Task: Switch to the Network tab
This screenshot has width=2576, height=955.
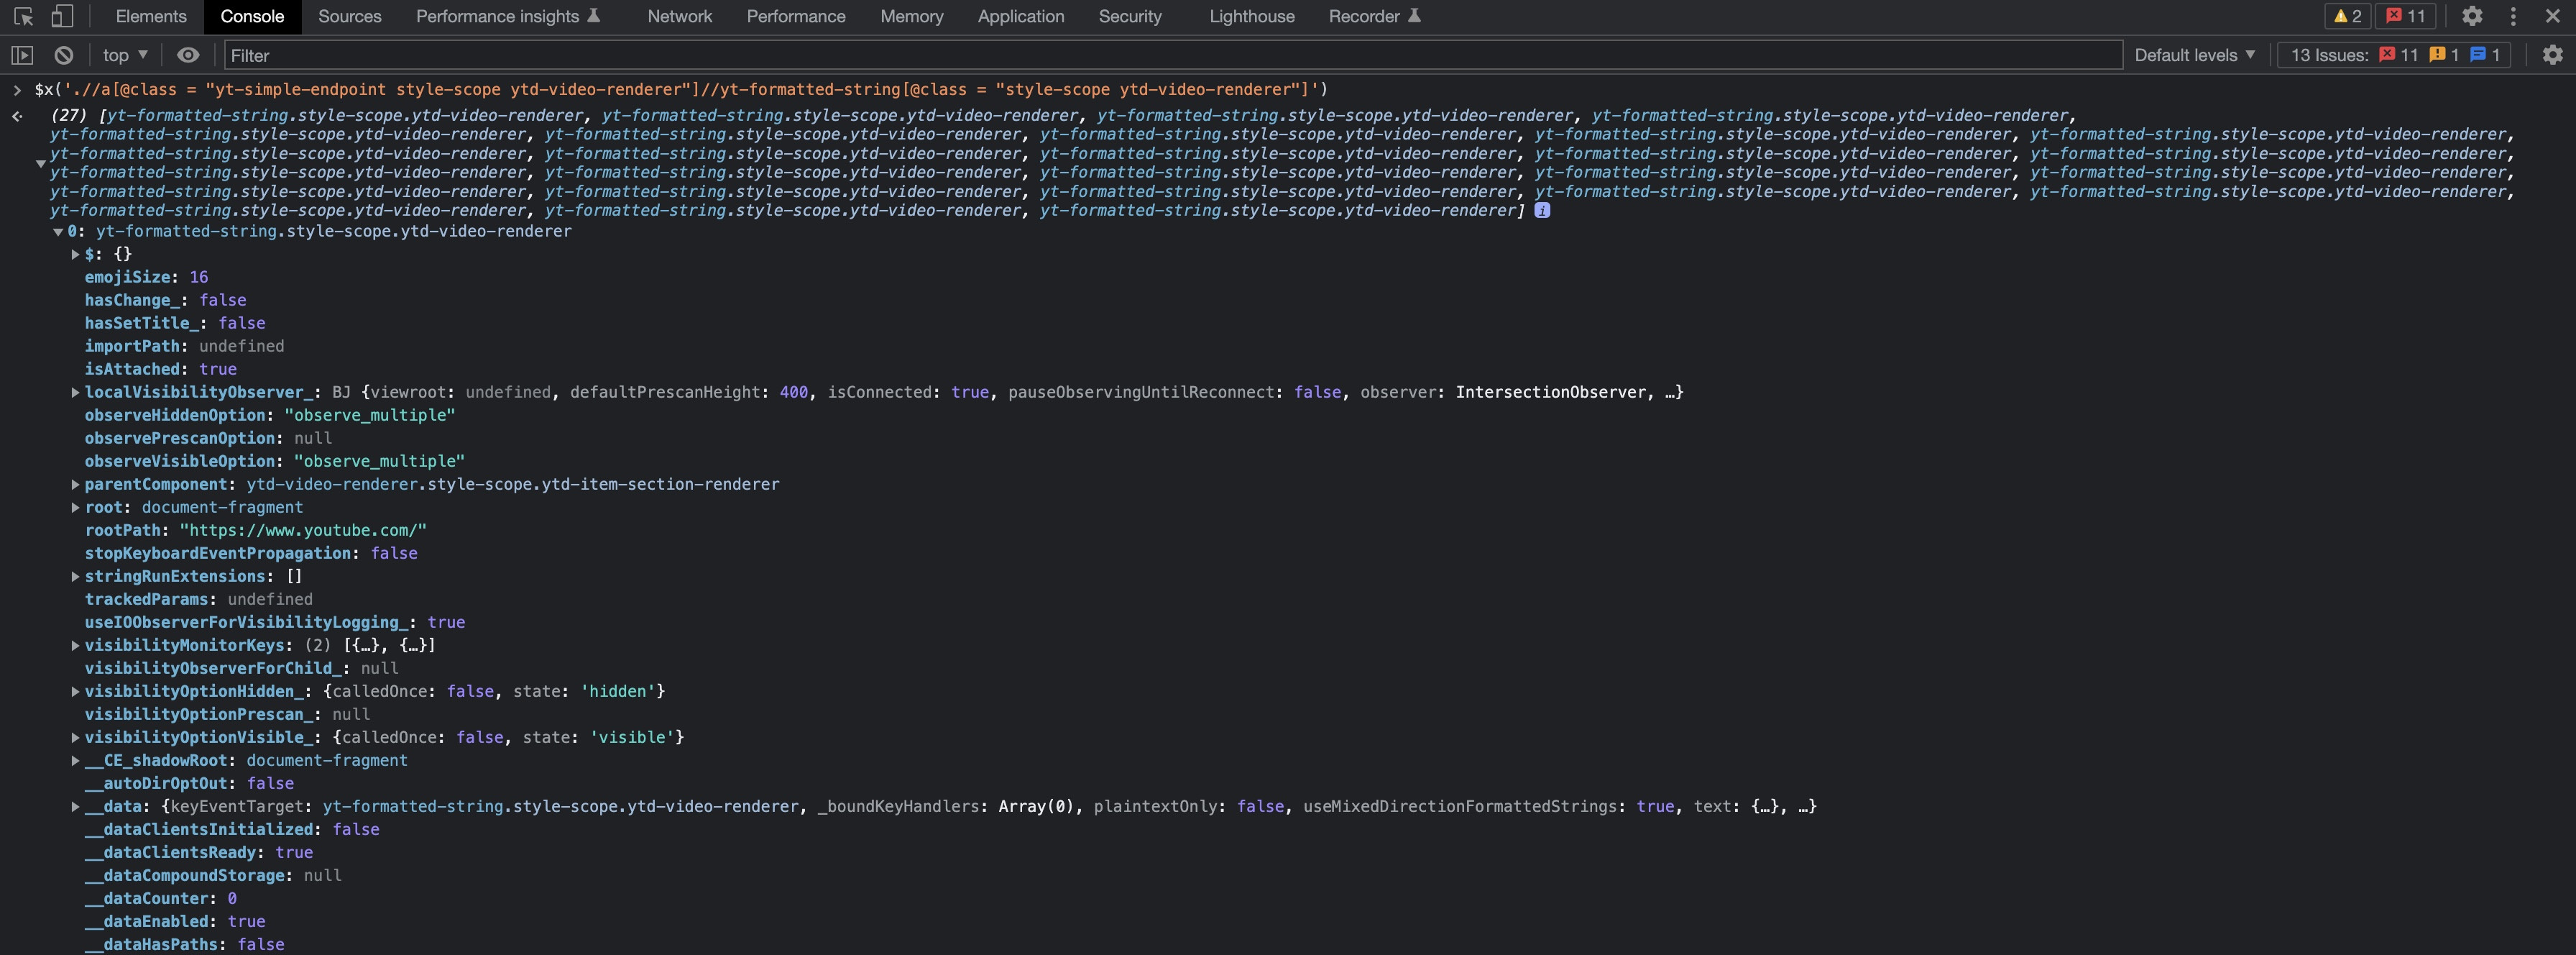Action: click(x=680, y=16)
